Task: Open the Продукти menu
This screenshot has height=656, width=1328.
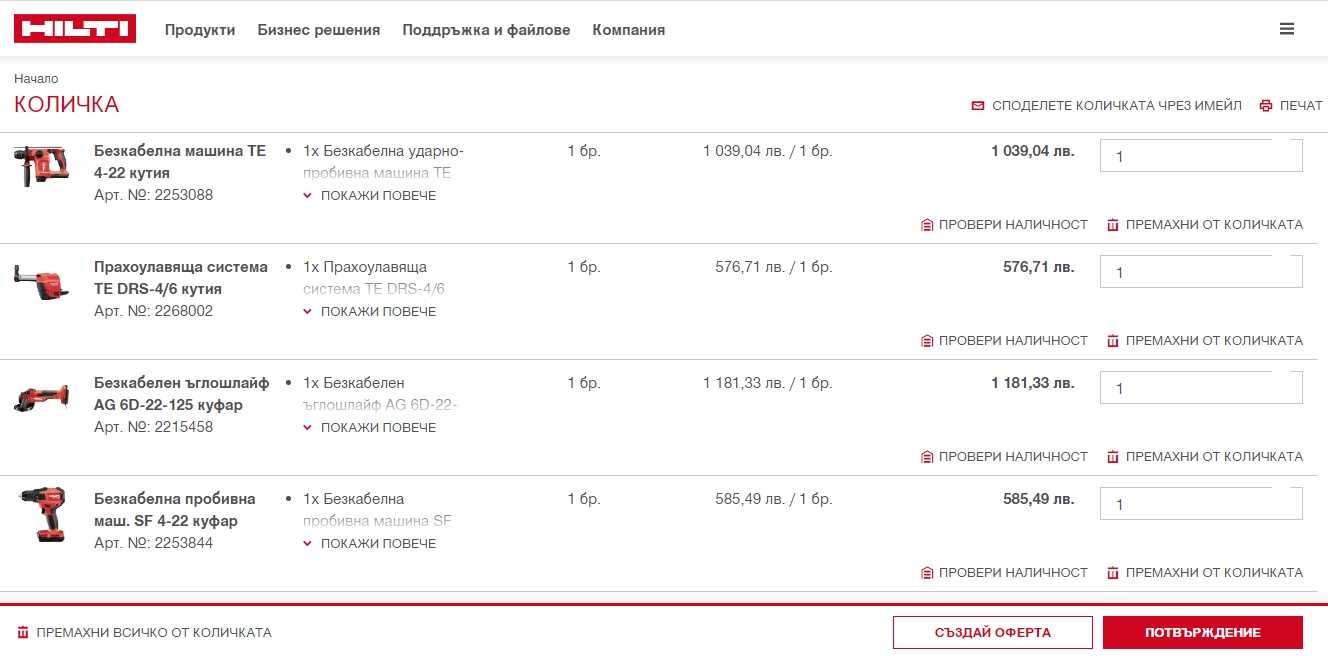Action: (x=200, y=30)
